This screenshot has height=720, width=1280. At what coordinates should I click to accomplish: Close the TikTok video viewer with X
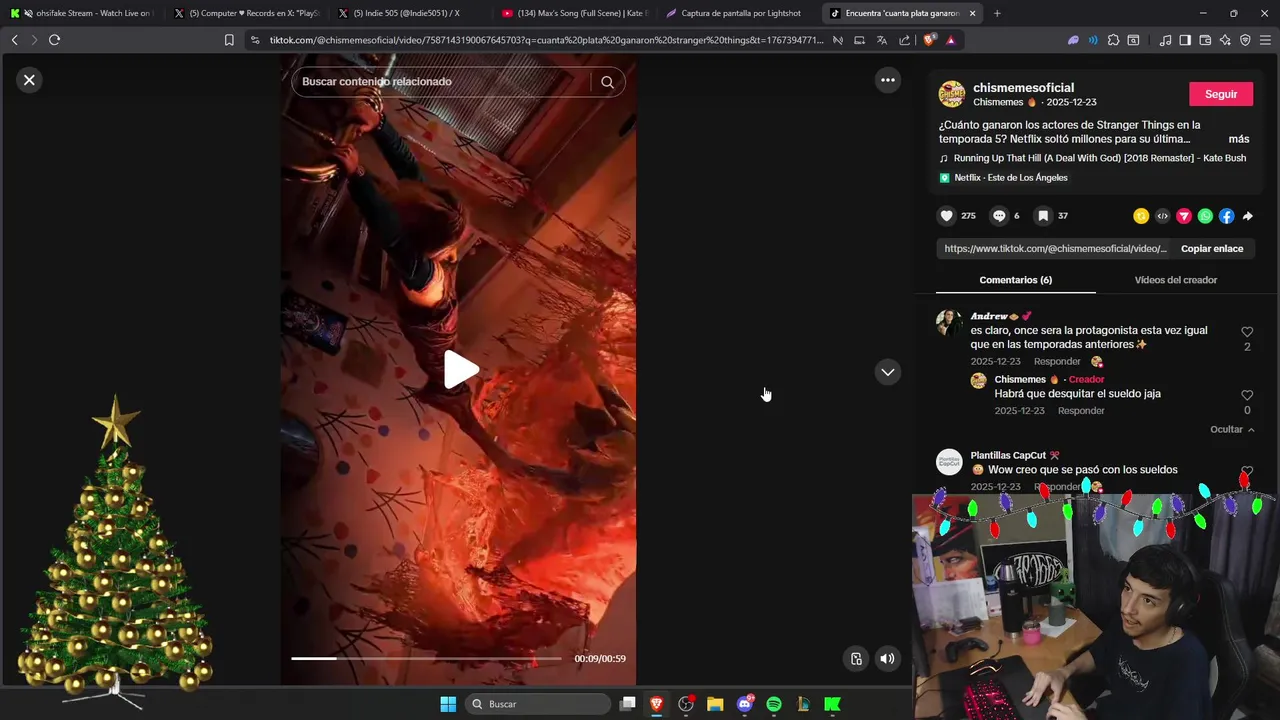tap(29, 80)
